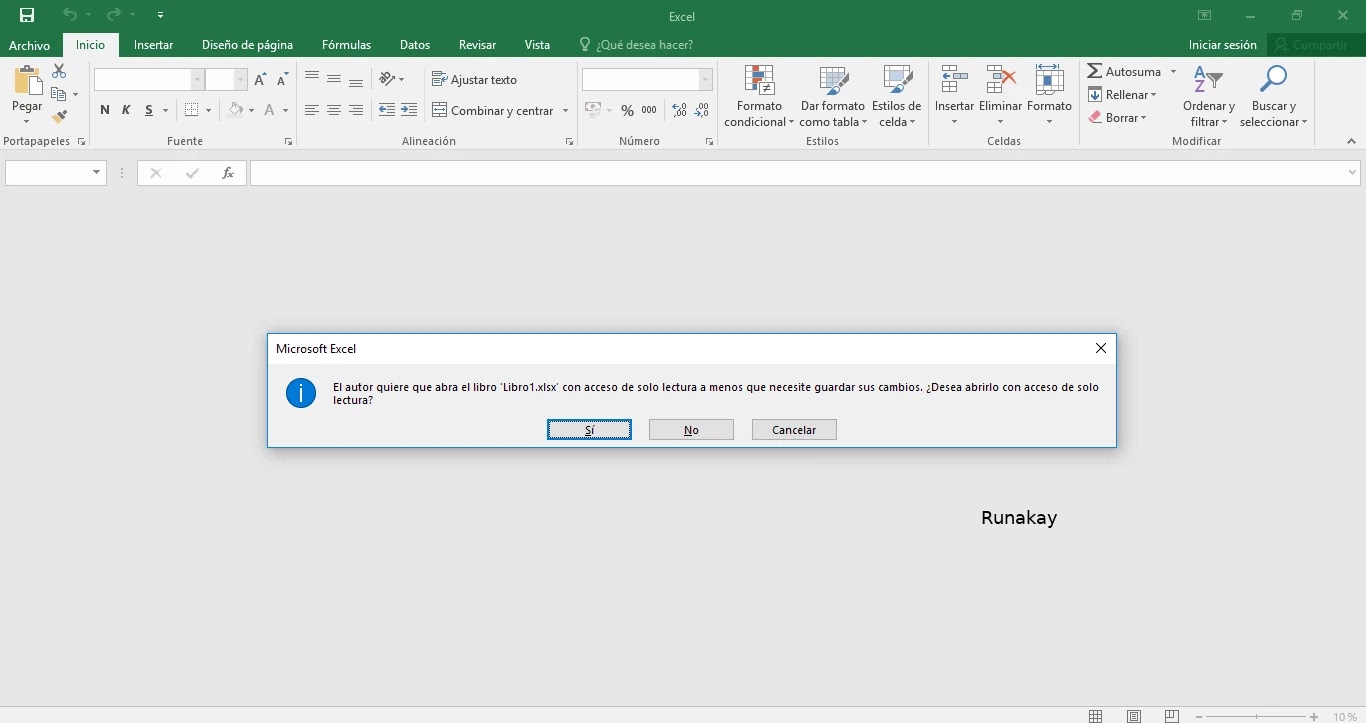The image size is (1366, 723).
Task: Open the number format dropdown
Action: (x=706, y=80)
